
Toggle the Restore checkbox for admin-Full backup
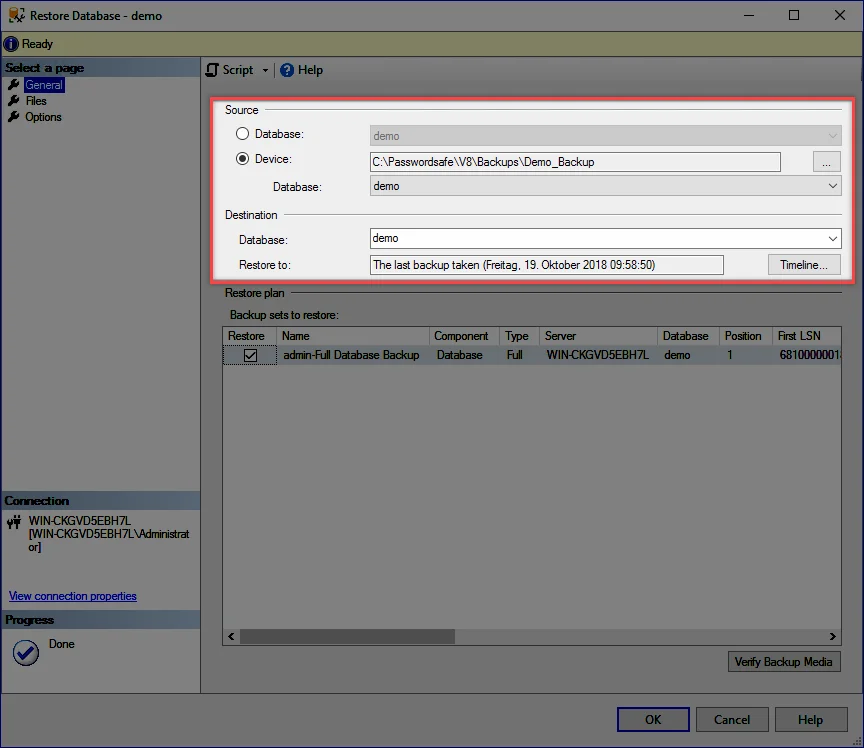[250, 356]
